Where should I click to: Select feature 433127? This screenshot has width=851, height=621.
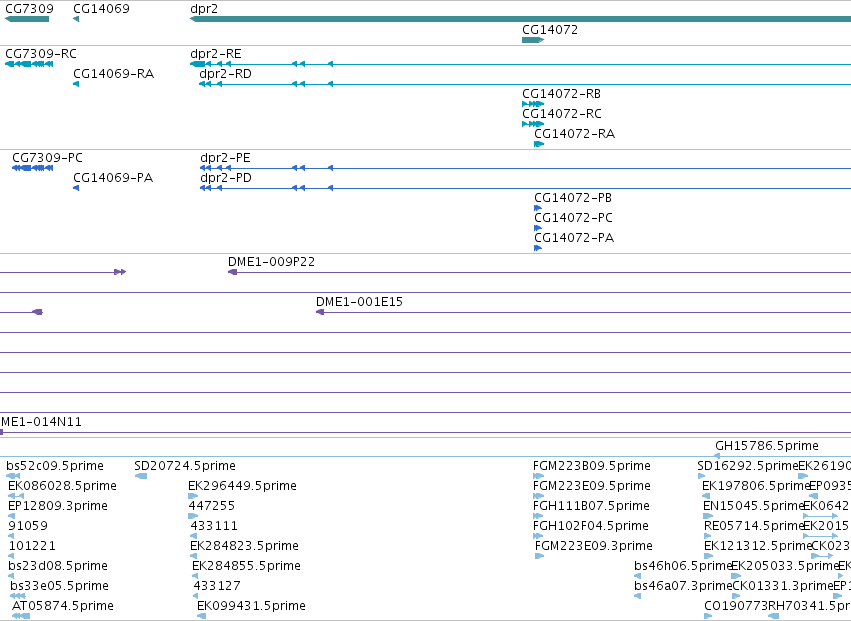tap(217, 586)
